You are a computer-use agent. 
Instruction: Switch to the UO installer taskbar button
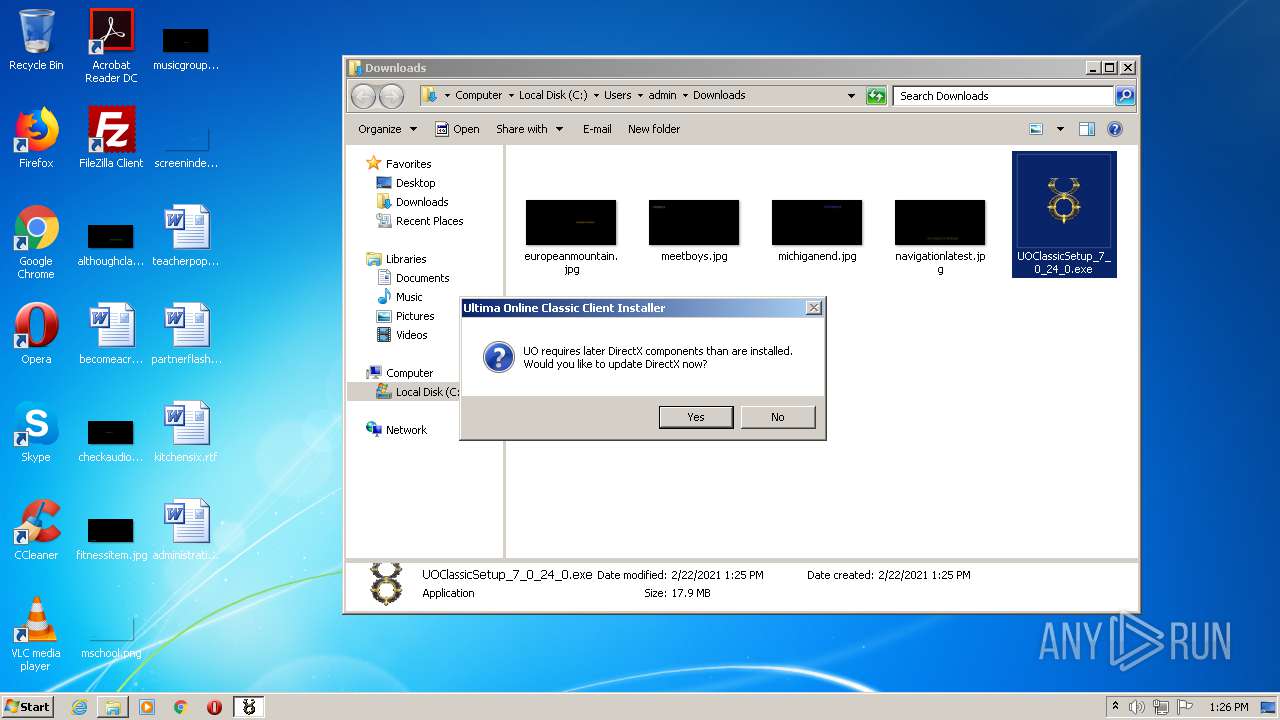249,707
